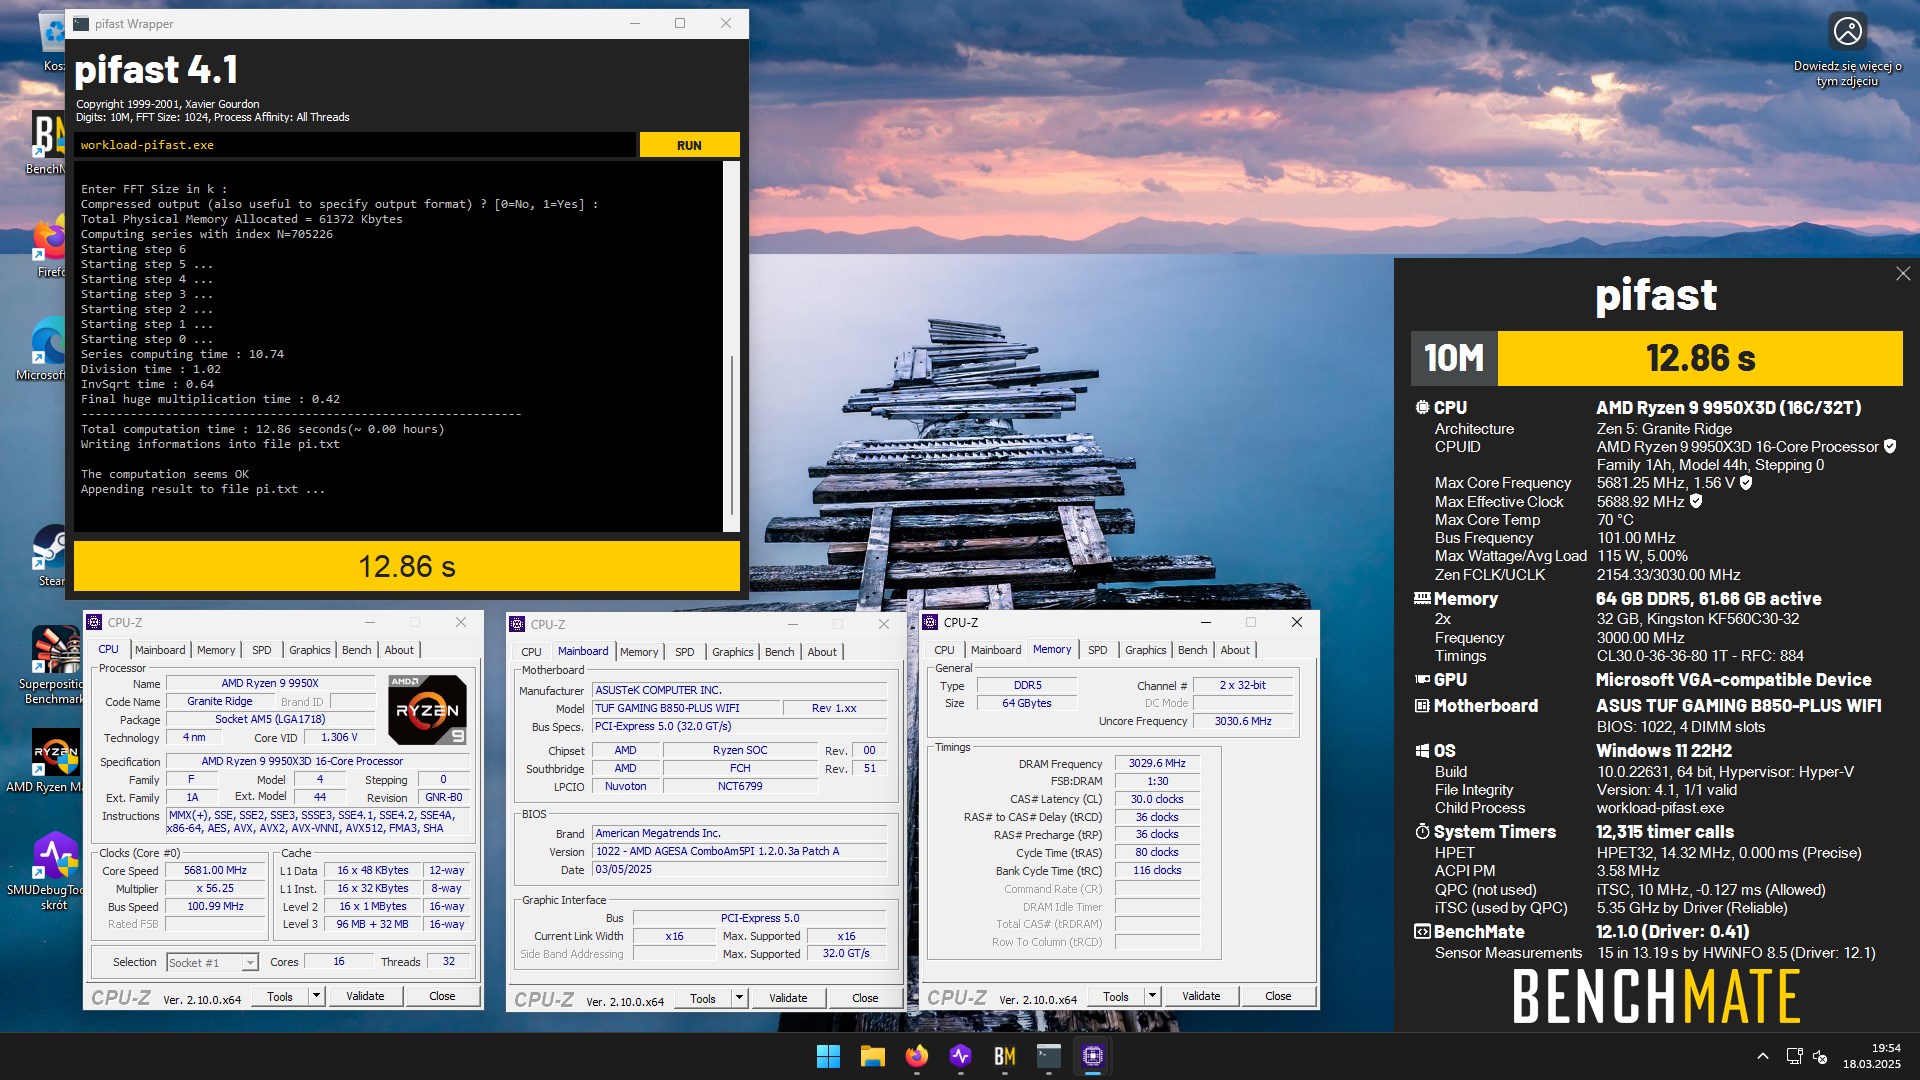Open Socket #1 Selection dropdown
Viewport: 1920px width, 1080px height.
(x=213, y=962)
